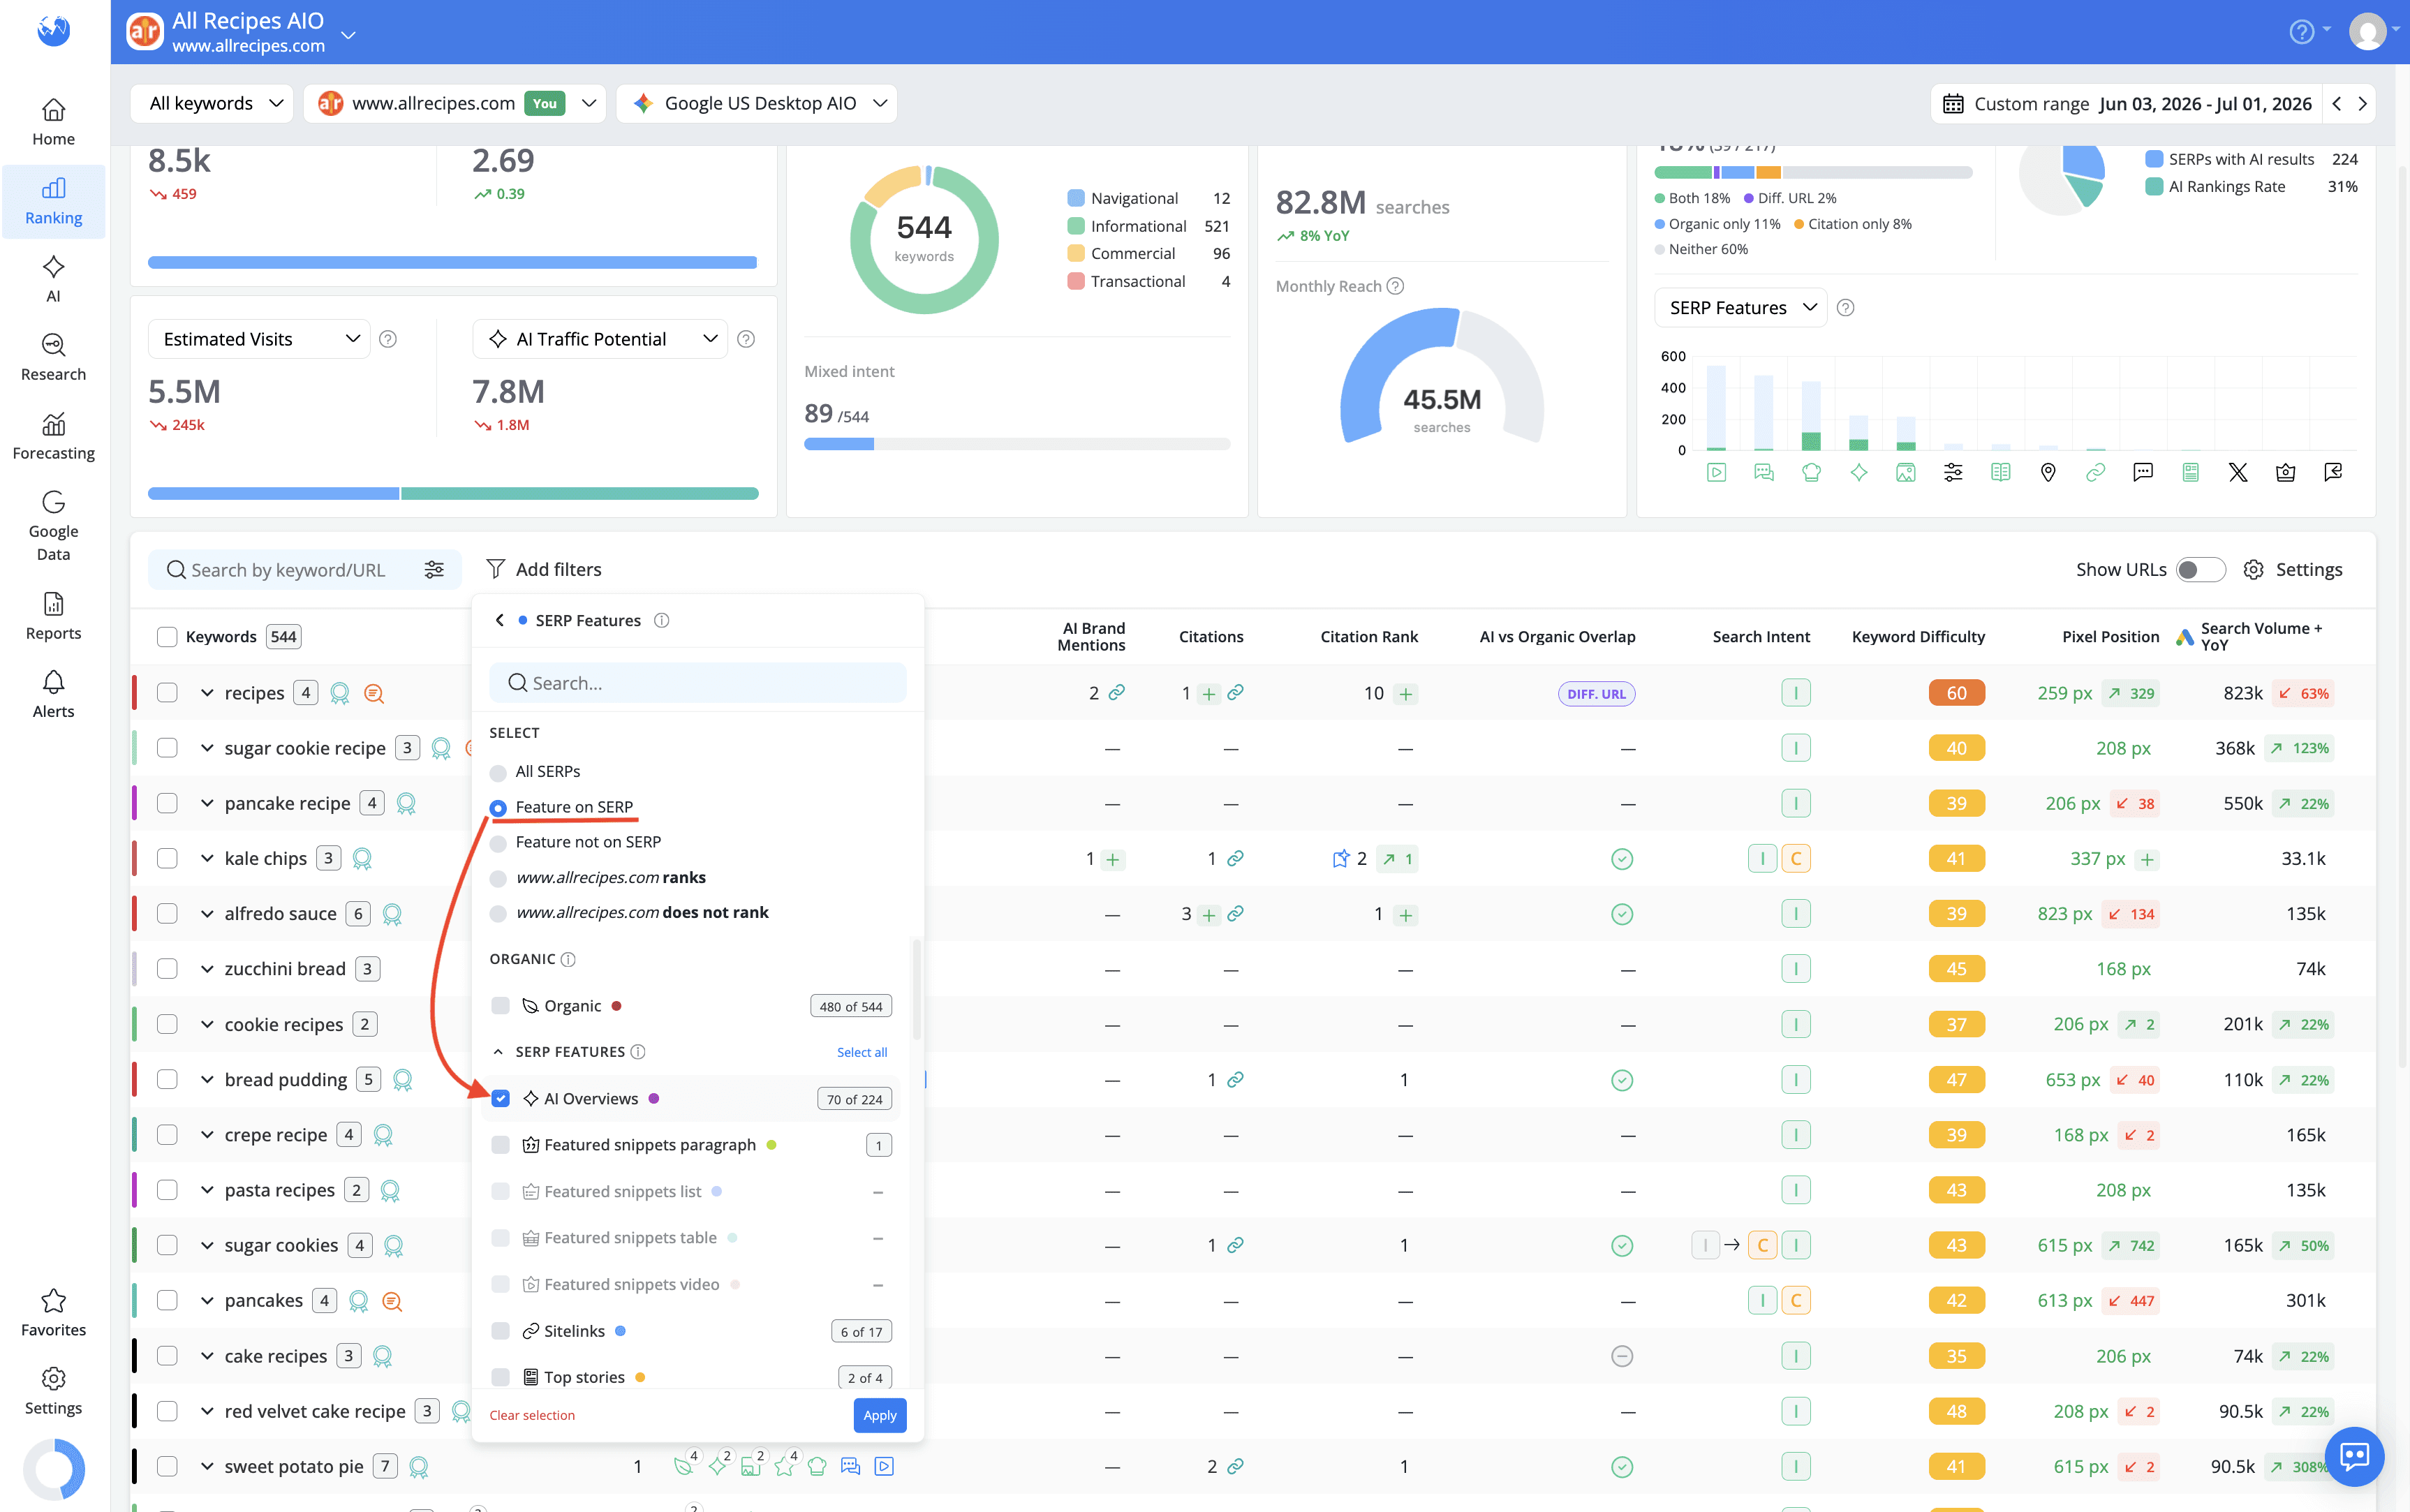The height and width of the screenshot is (1512, 2410).
Task: Open Google Data in sidebar
Action: click(x=54, y=526)
